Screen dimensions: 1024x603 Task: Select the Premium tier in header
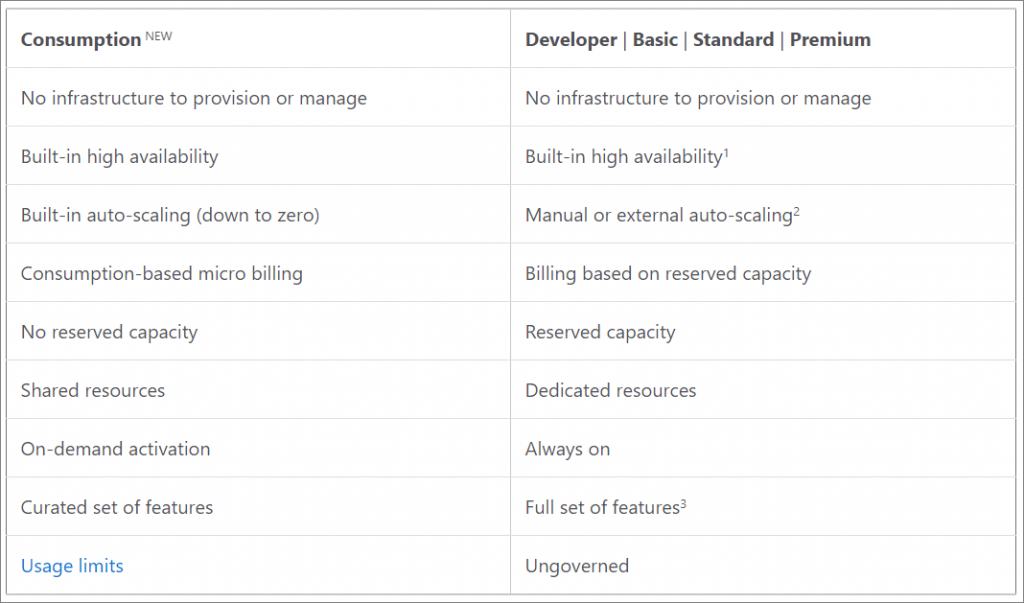point(830,40)
